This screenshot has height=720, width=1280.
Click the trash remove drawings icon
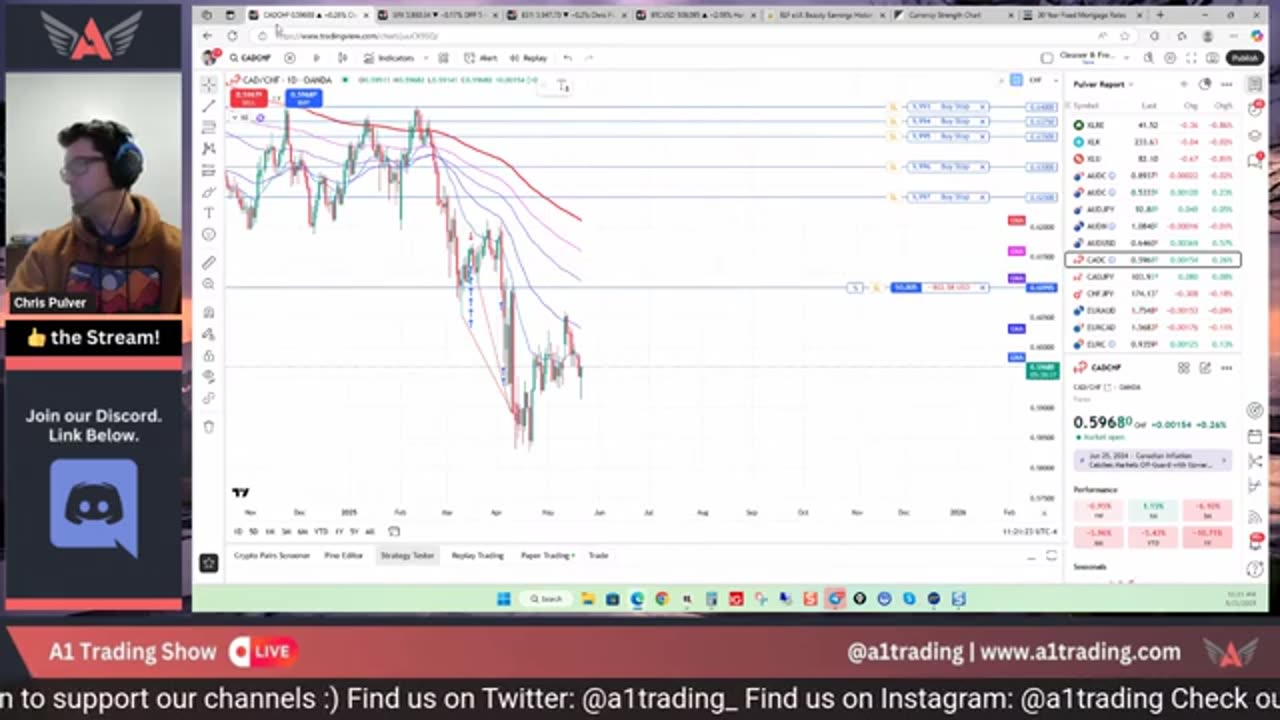209,427
